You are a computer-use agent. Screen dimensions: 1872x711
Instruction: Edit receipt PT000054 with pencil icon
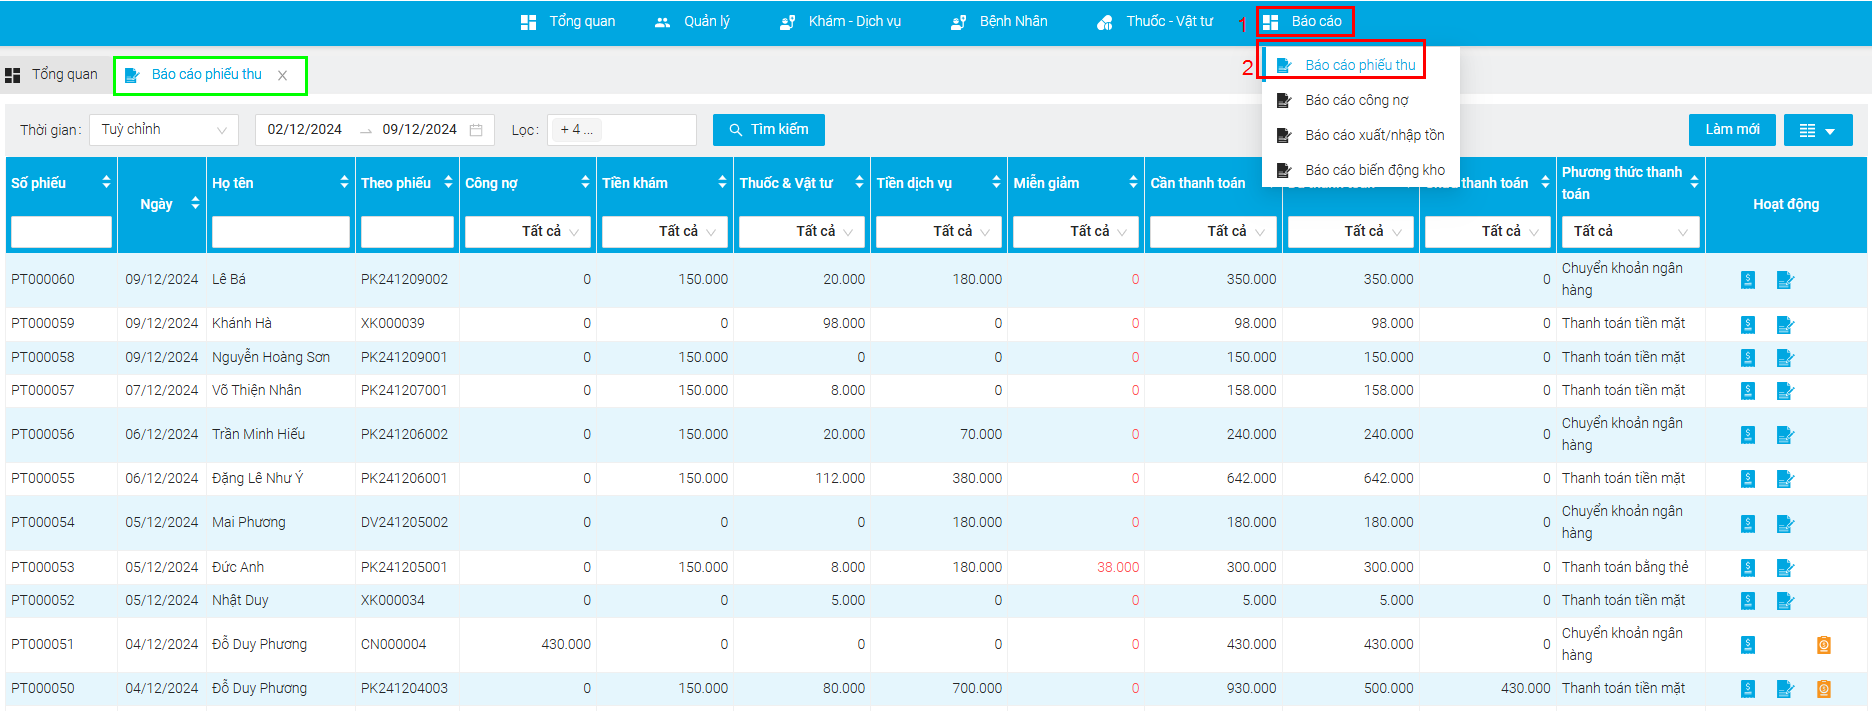1785,523
